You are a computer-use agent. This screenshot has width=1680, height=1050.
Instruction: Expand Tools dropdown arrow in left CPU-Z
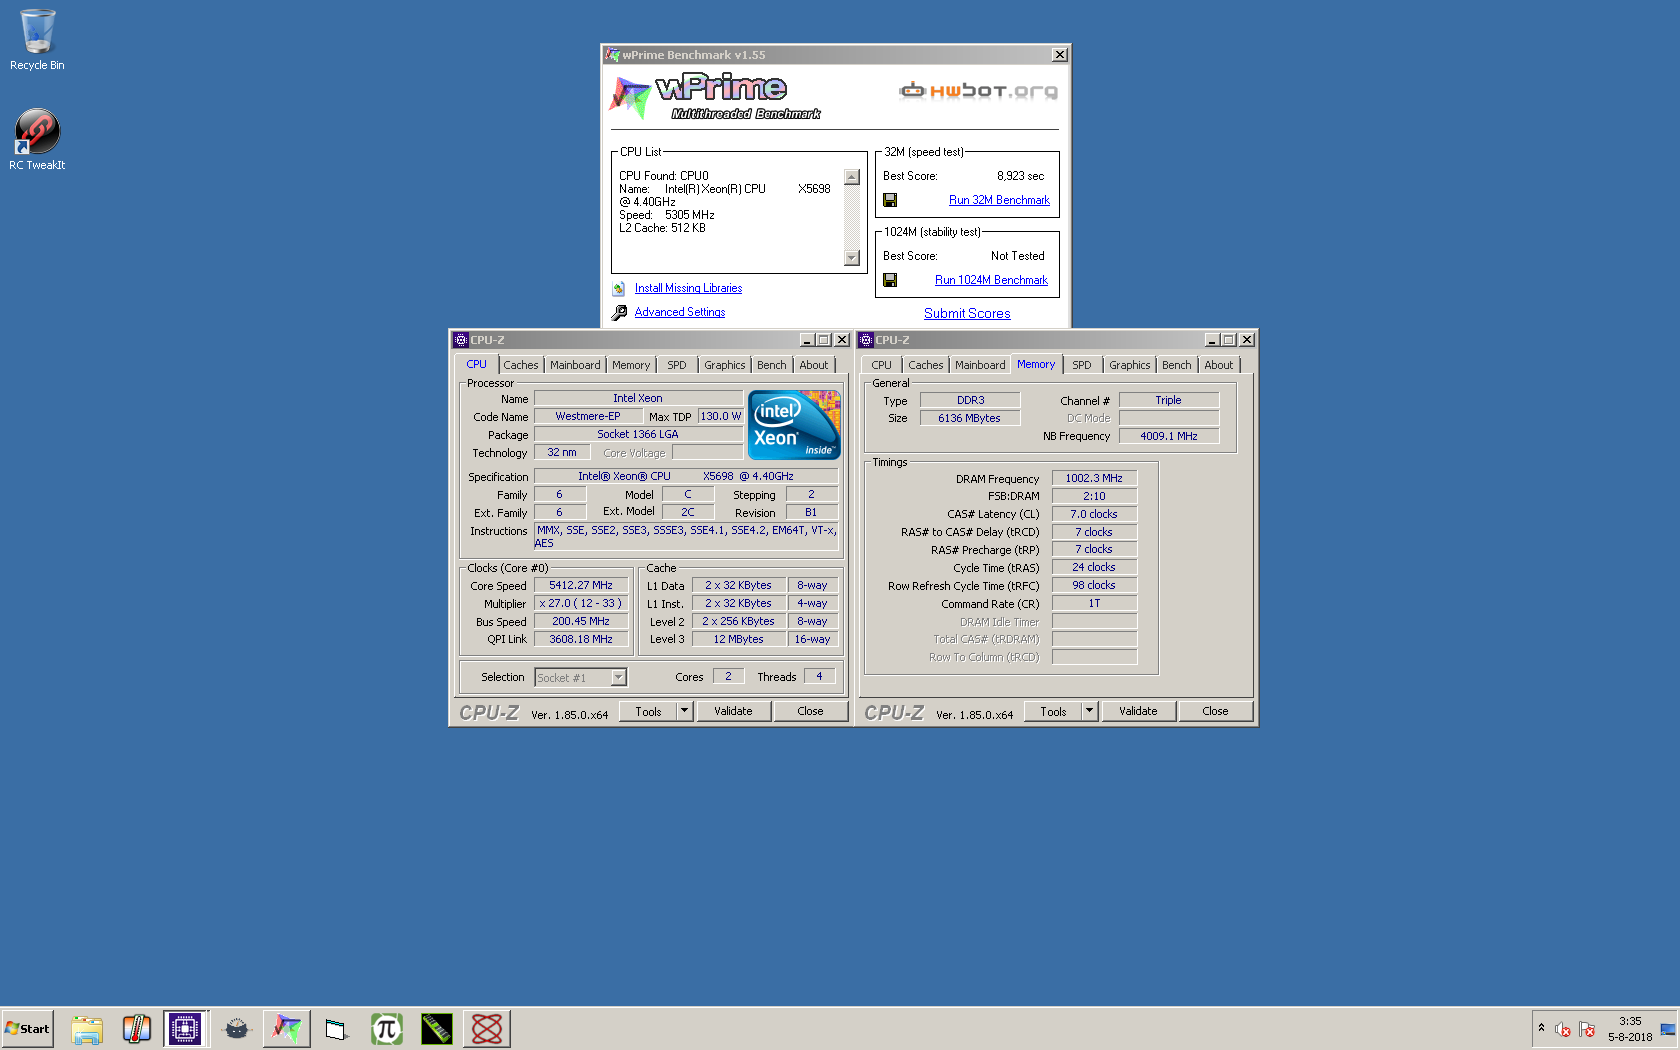(685, 711)
